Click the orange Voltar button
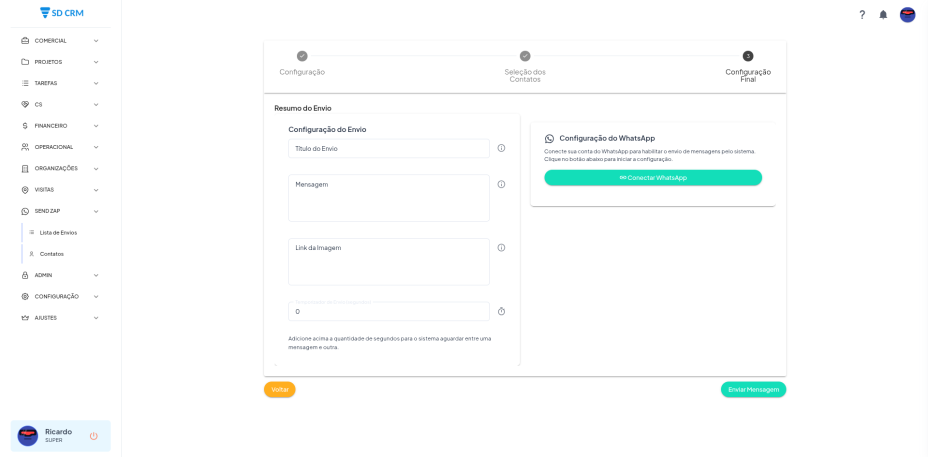 pos(280,390)
